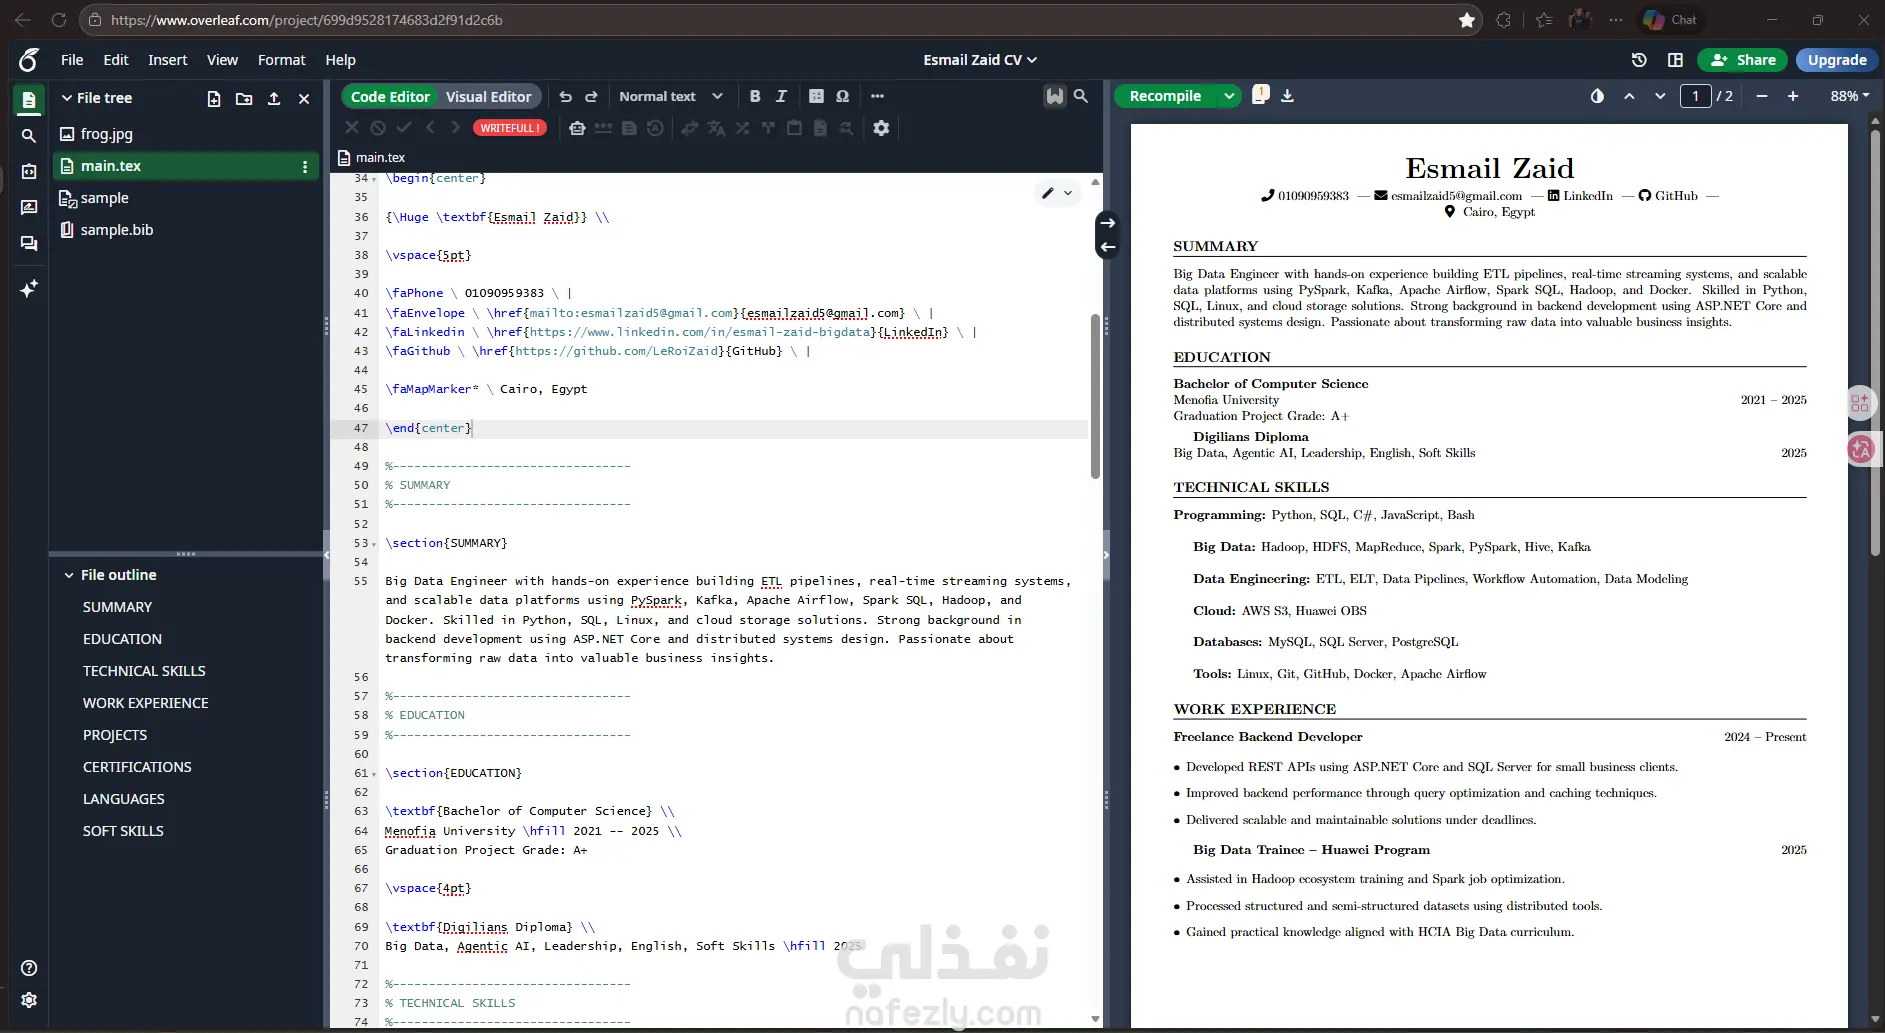Close the file tree panel

pyautogui.click(x=304, y=98)
